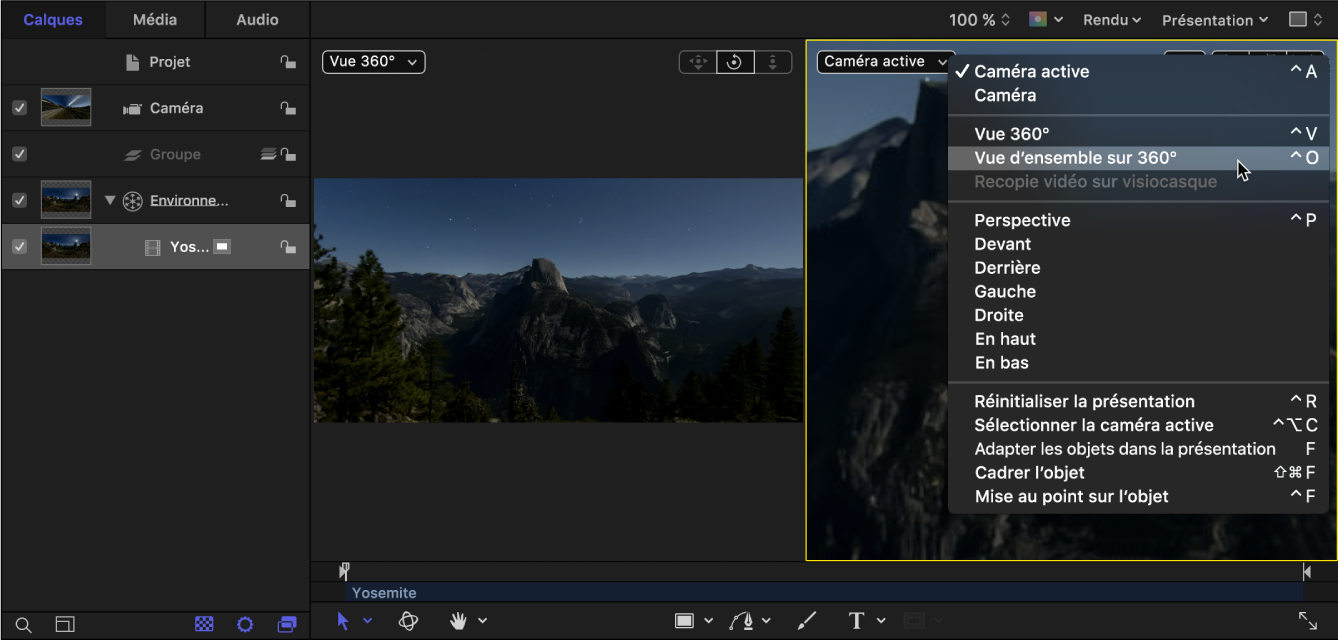Toggle visibility checkbox of the Caméra layer
This screenshot has width=1338, height=641.
point(18,107)
